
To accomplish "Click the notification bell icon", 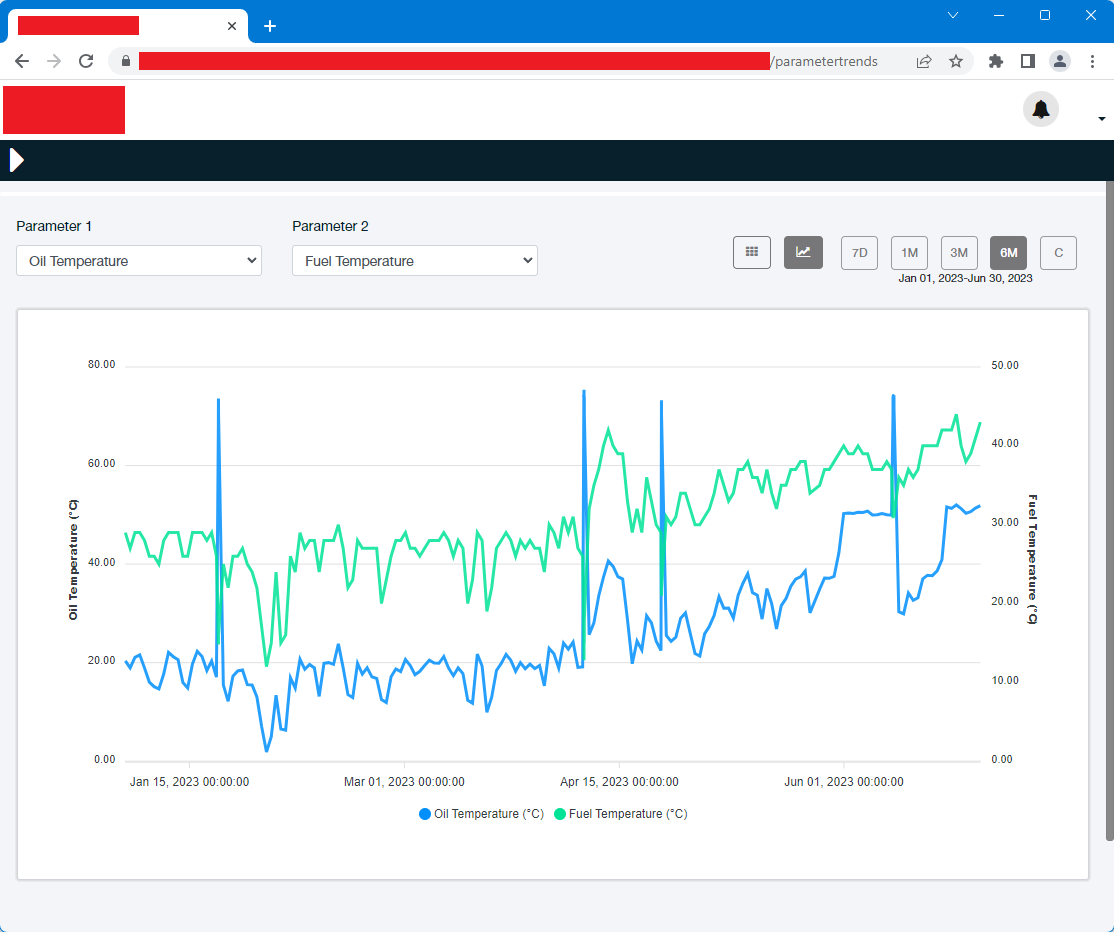I will 1040,109.
